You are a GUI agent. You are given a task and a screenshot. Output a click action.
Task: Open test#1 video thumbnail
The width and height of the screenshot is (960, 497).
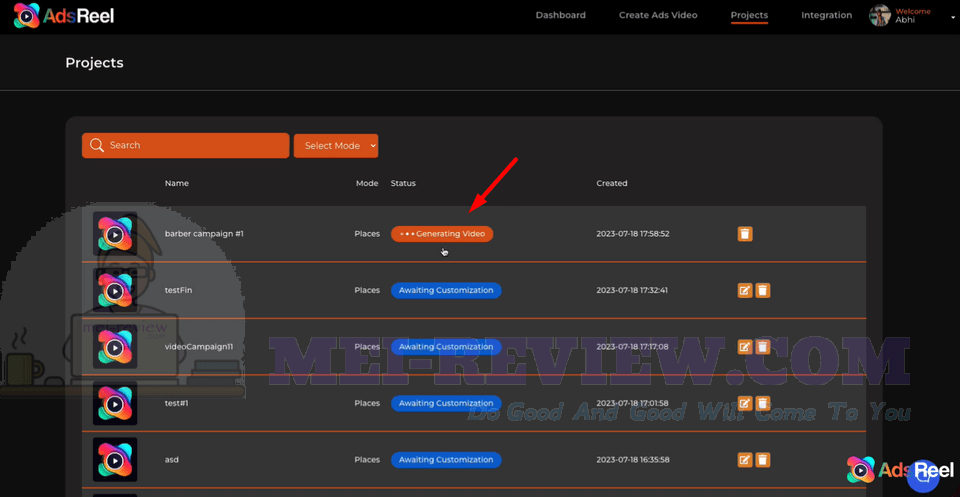pos(114,403)
